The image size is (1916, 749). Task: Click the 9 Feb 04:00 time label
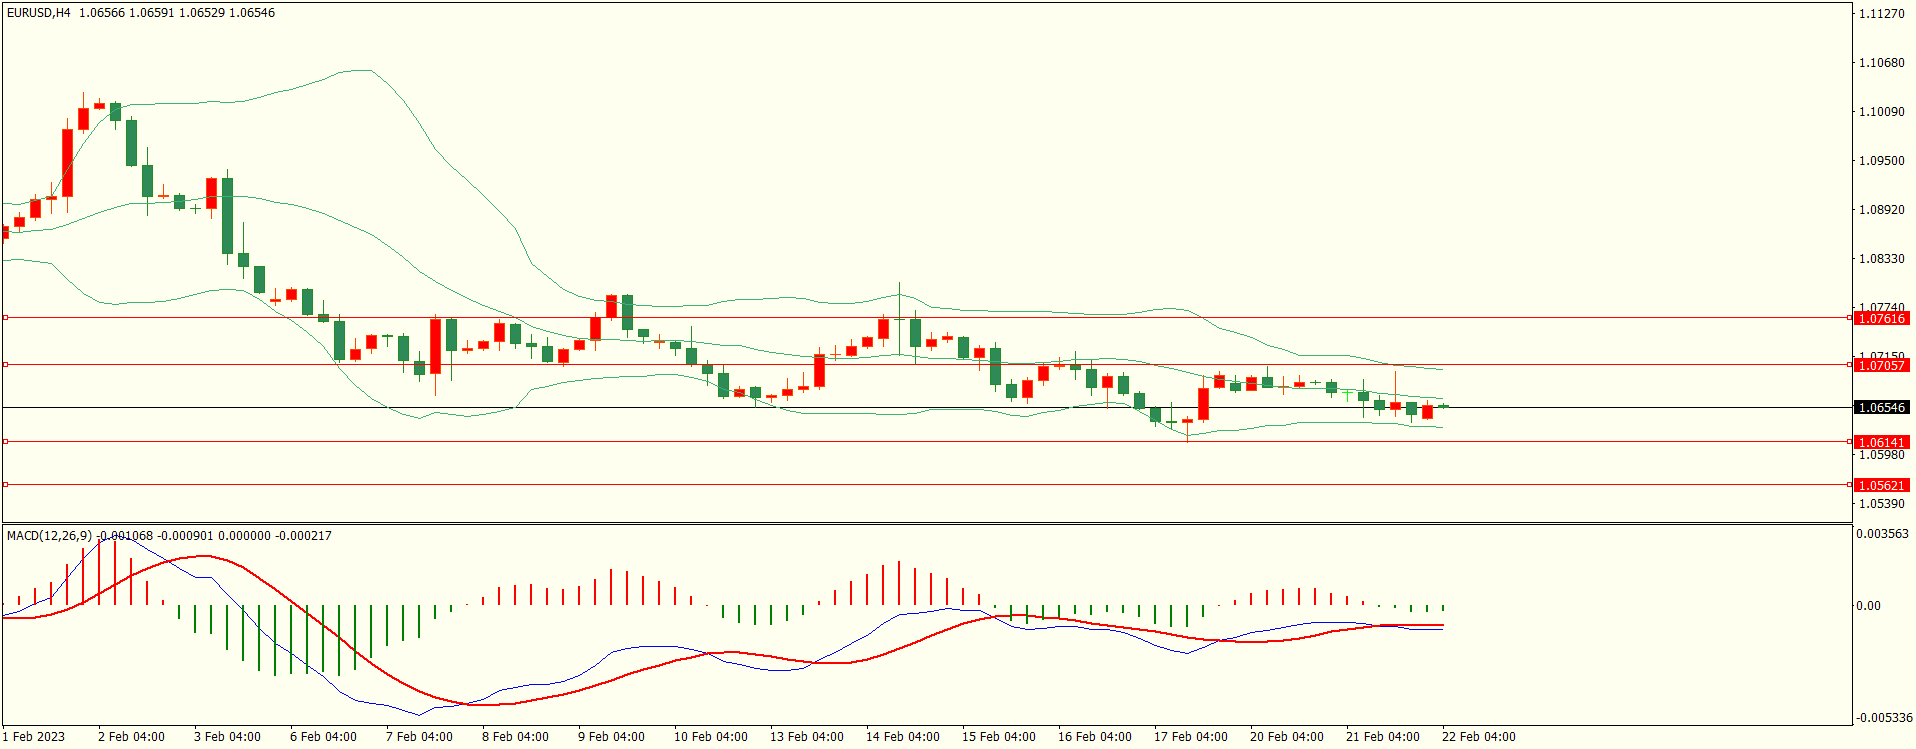tap(611, 737)
